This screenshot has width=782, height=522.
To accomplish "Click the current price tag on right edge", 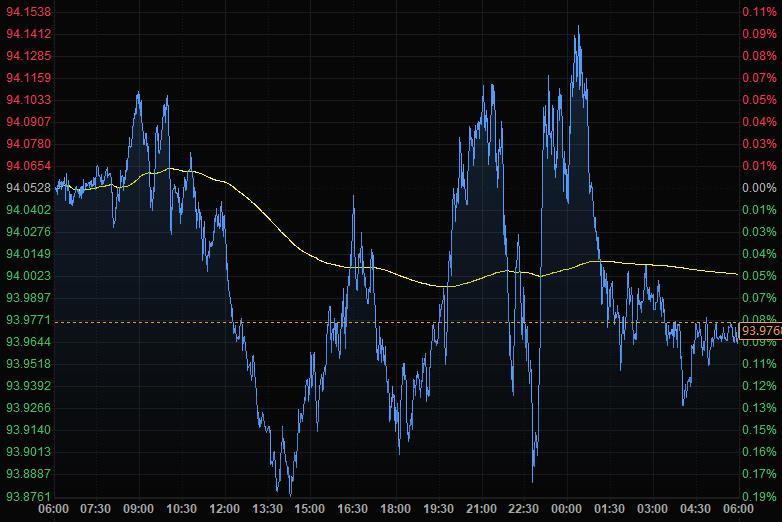I will [x=761, y=331].
